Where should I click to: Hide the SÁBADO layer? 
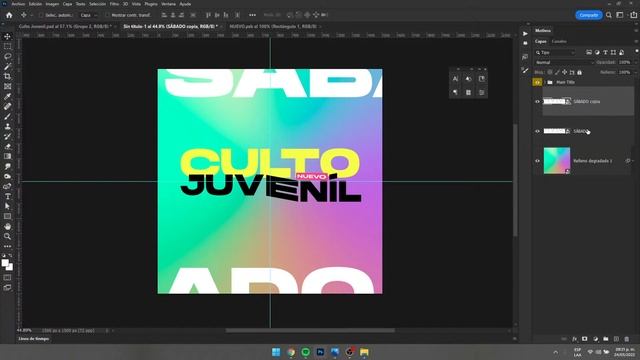537,131
